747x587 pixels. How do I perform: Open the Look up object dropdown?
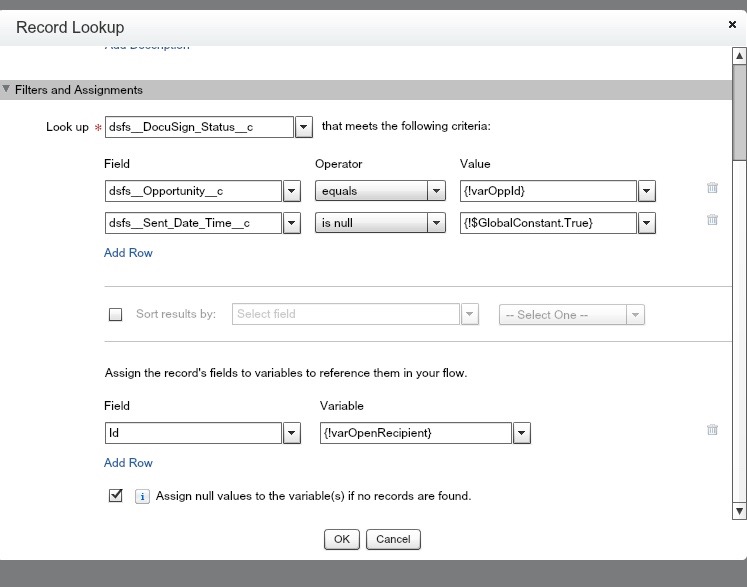[x=304, y=127]
